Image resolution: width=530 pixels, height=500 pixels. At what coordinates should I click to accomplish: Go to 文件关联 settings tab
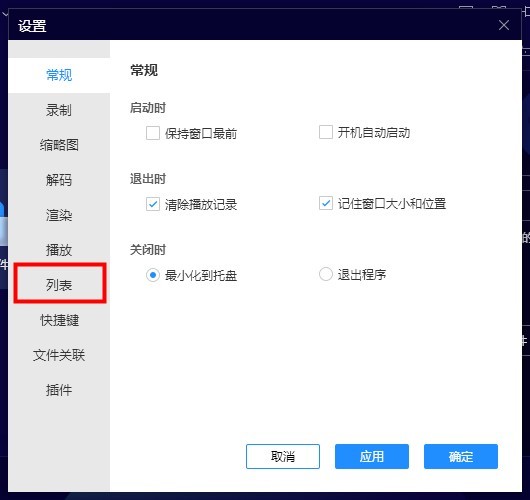[x=59, y=355]
